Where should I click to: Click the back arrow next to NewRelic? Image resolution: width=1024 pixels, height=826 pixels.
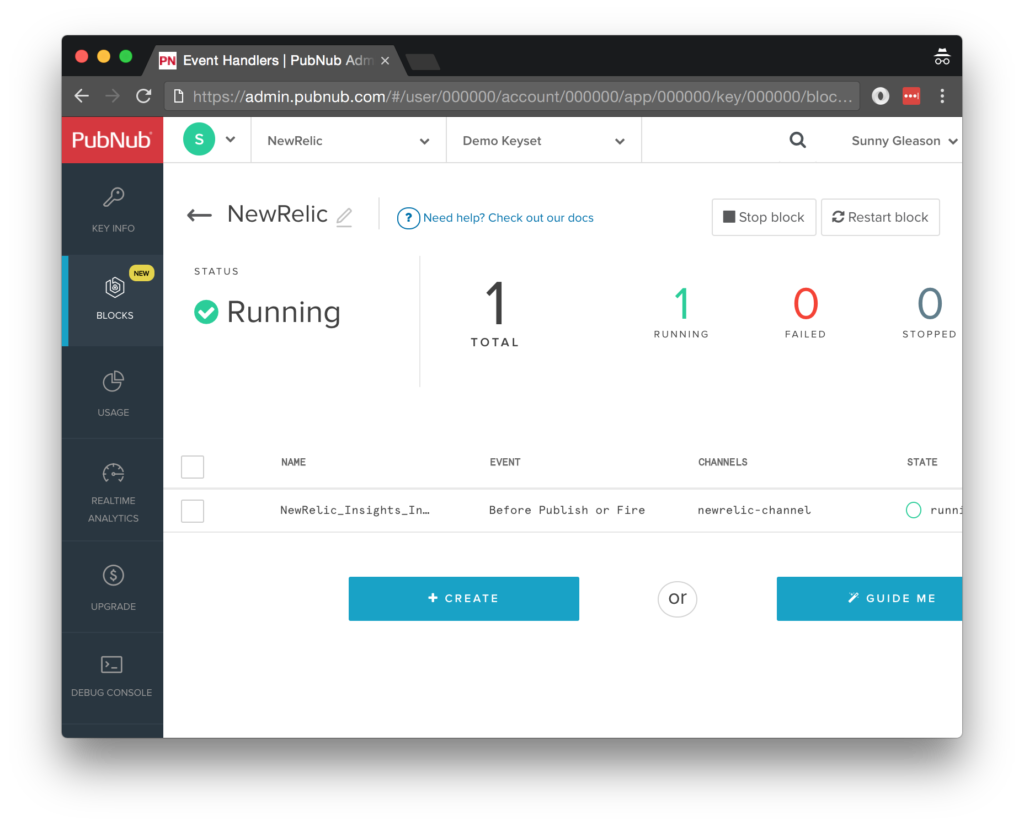coord(198,214)
